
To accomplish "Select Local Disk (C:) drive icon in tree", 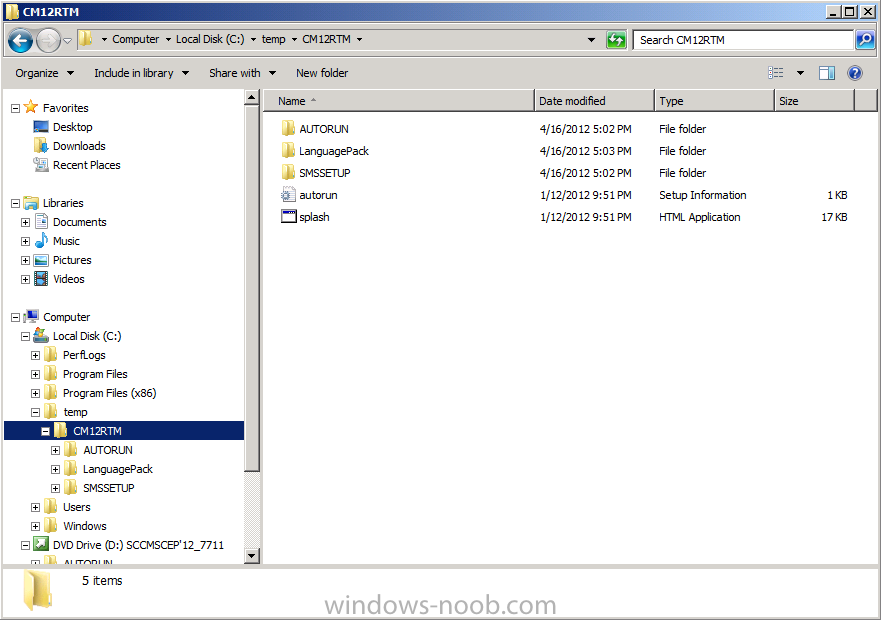I will (x=41, y=336).
